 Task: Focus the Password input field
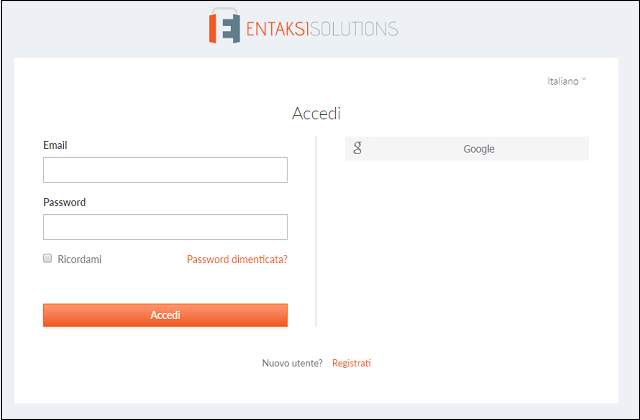[165, 227]
